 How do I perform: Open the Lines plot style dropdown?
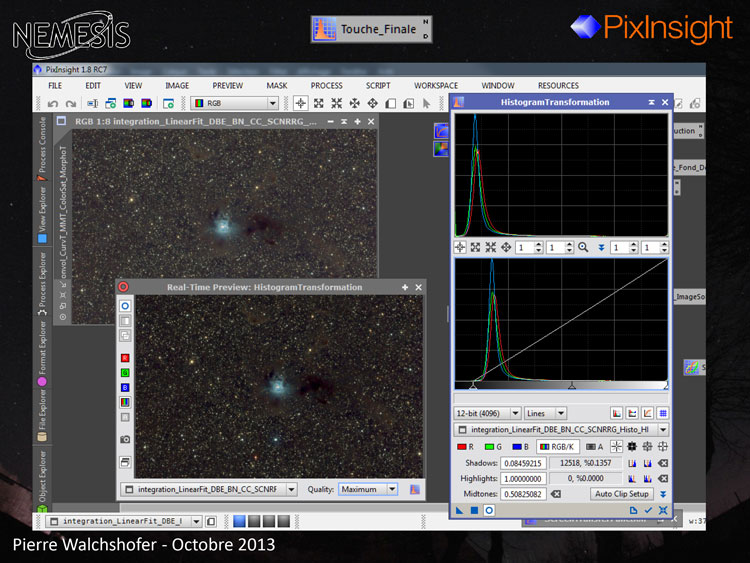[545, 413]
